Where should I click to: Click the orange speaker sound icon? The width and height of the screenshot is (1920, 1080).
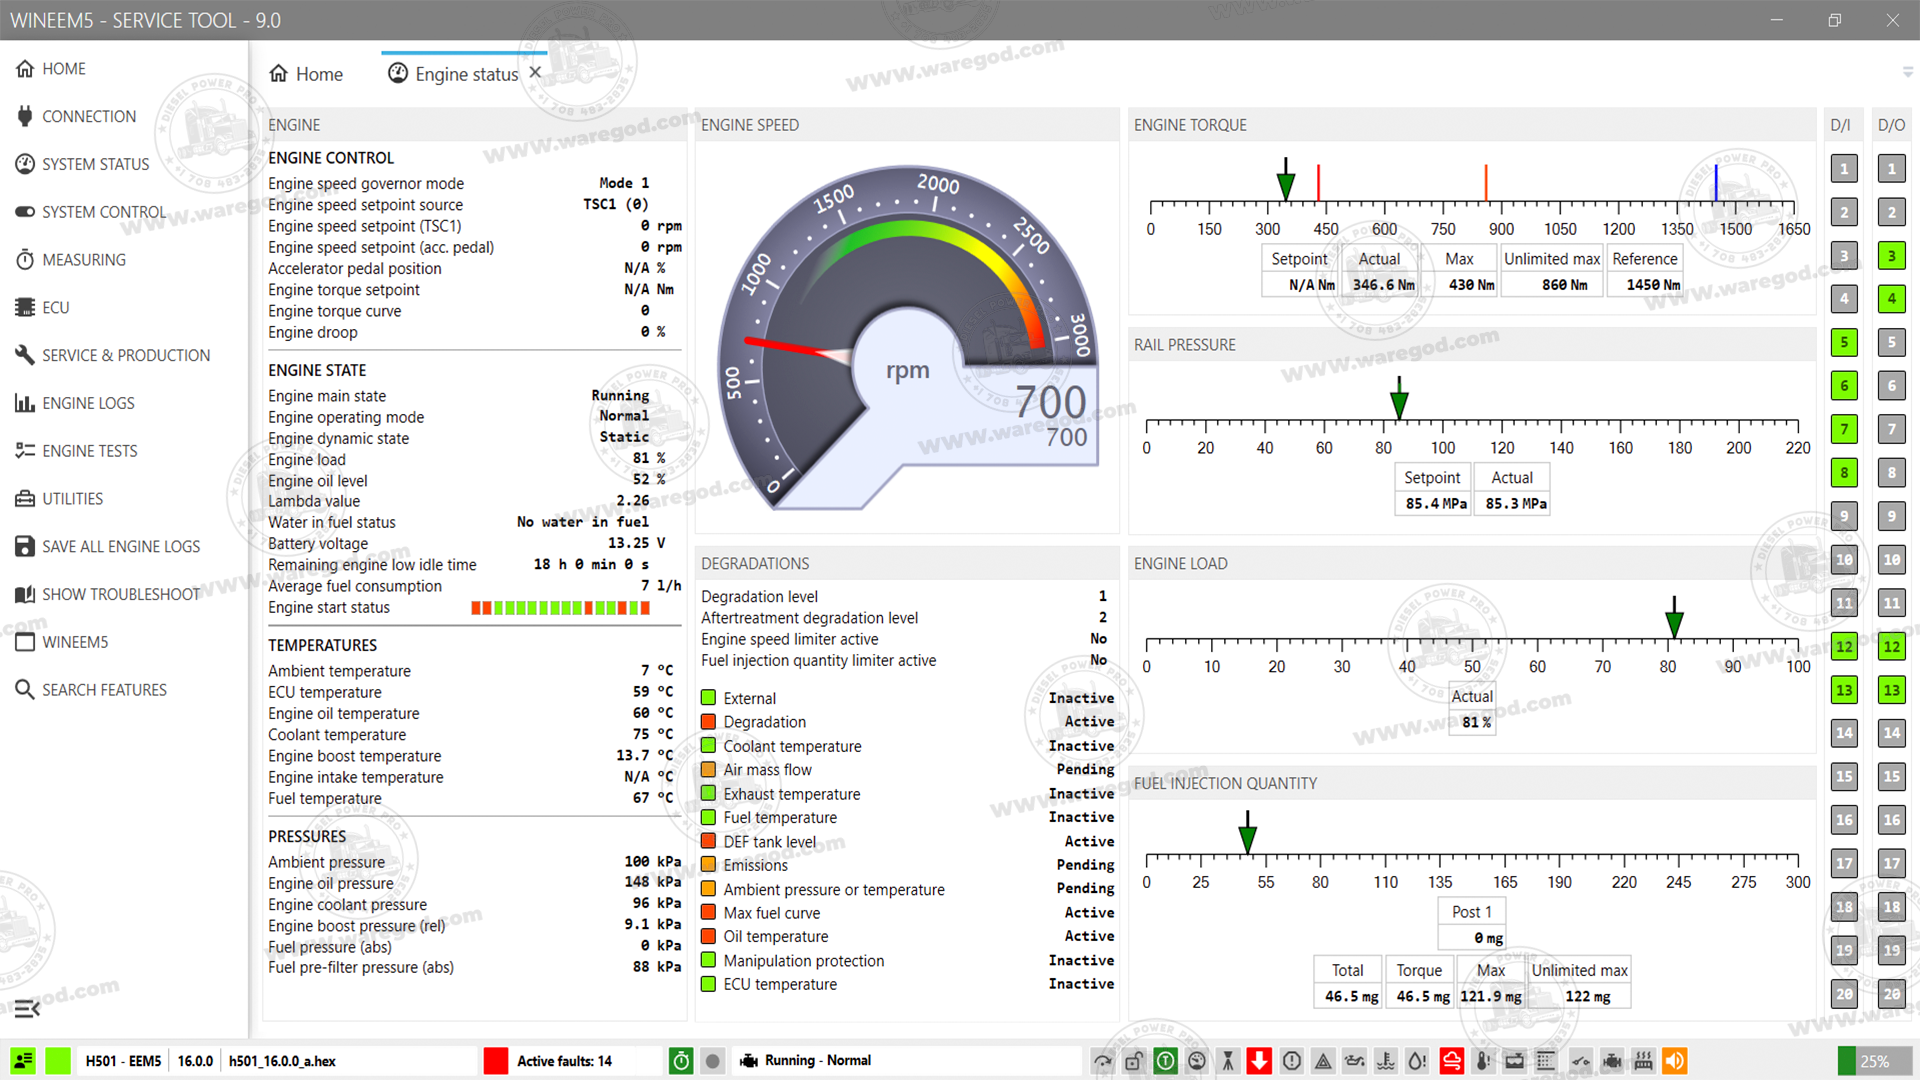[1674, 1061]
